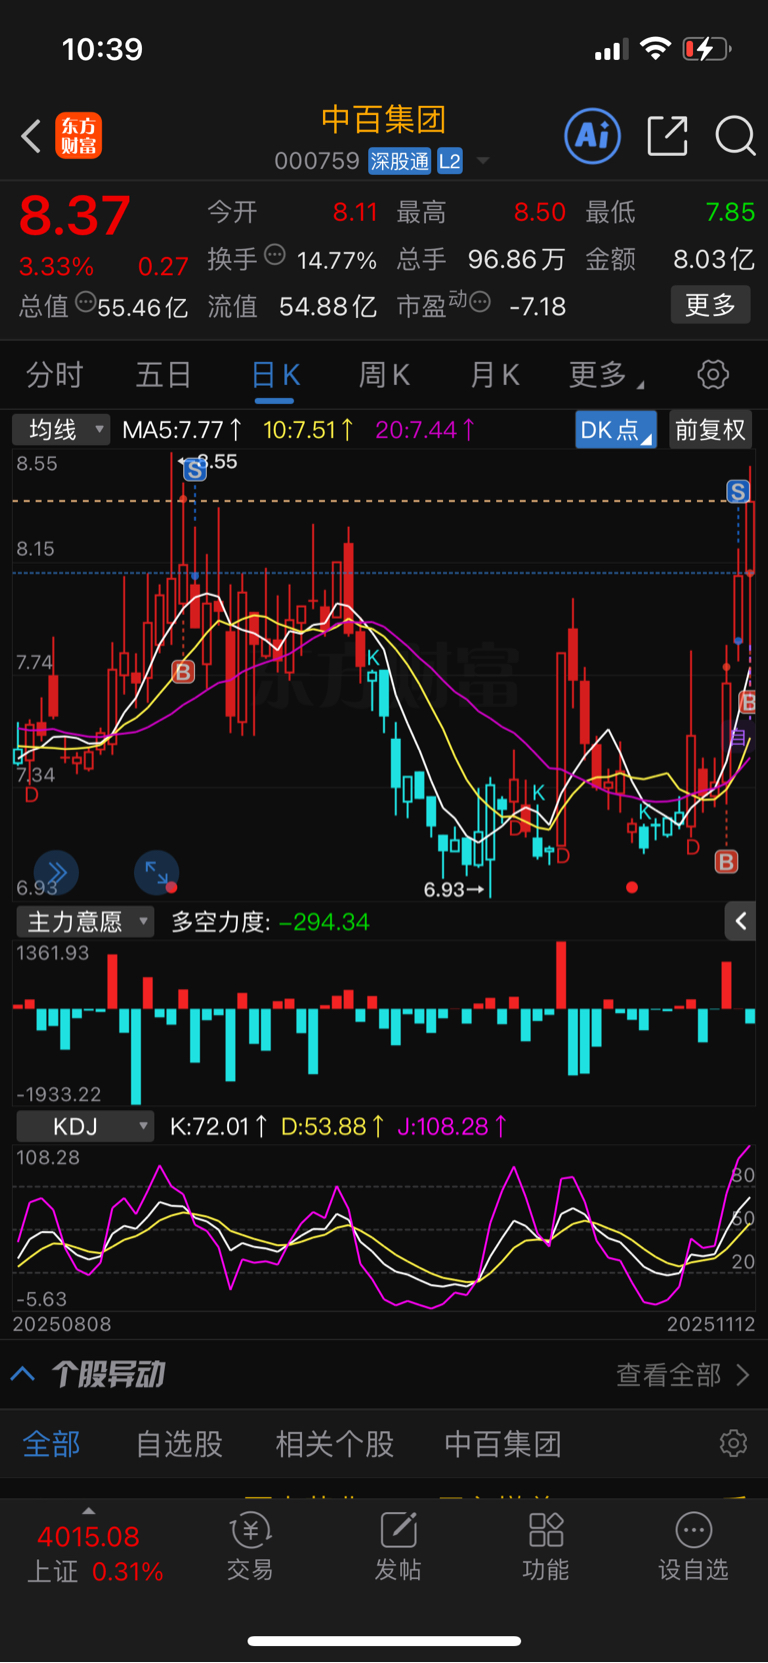Tap info icon next to 总值
This screenshot has height=1663, width=768.
(x=86, y=301)
